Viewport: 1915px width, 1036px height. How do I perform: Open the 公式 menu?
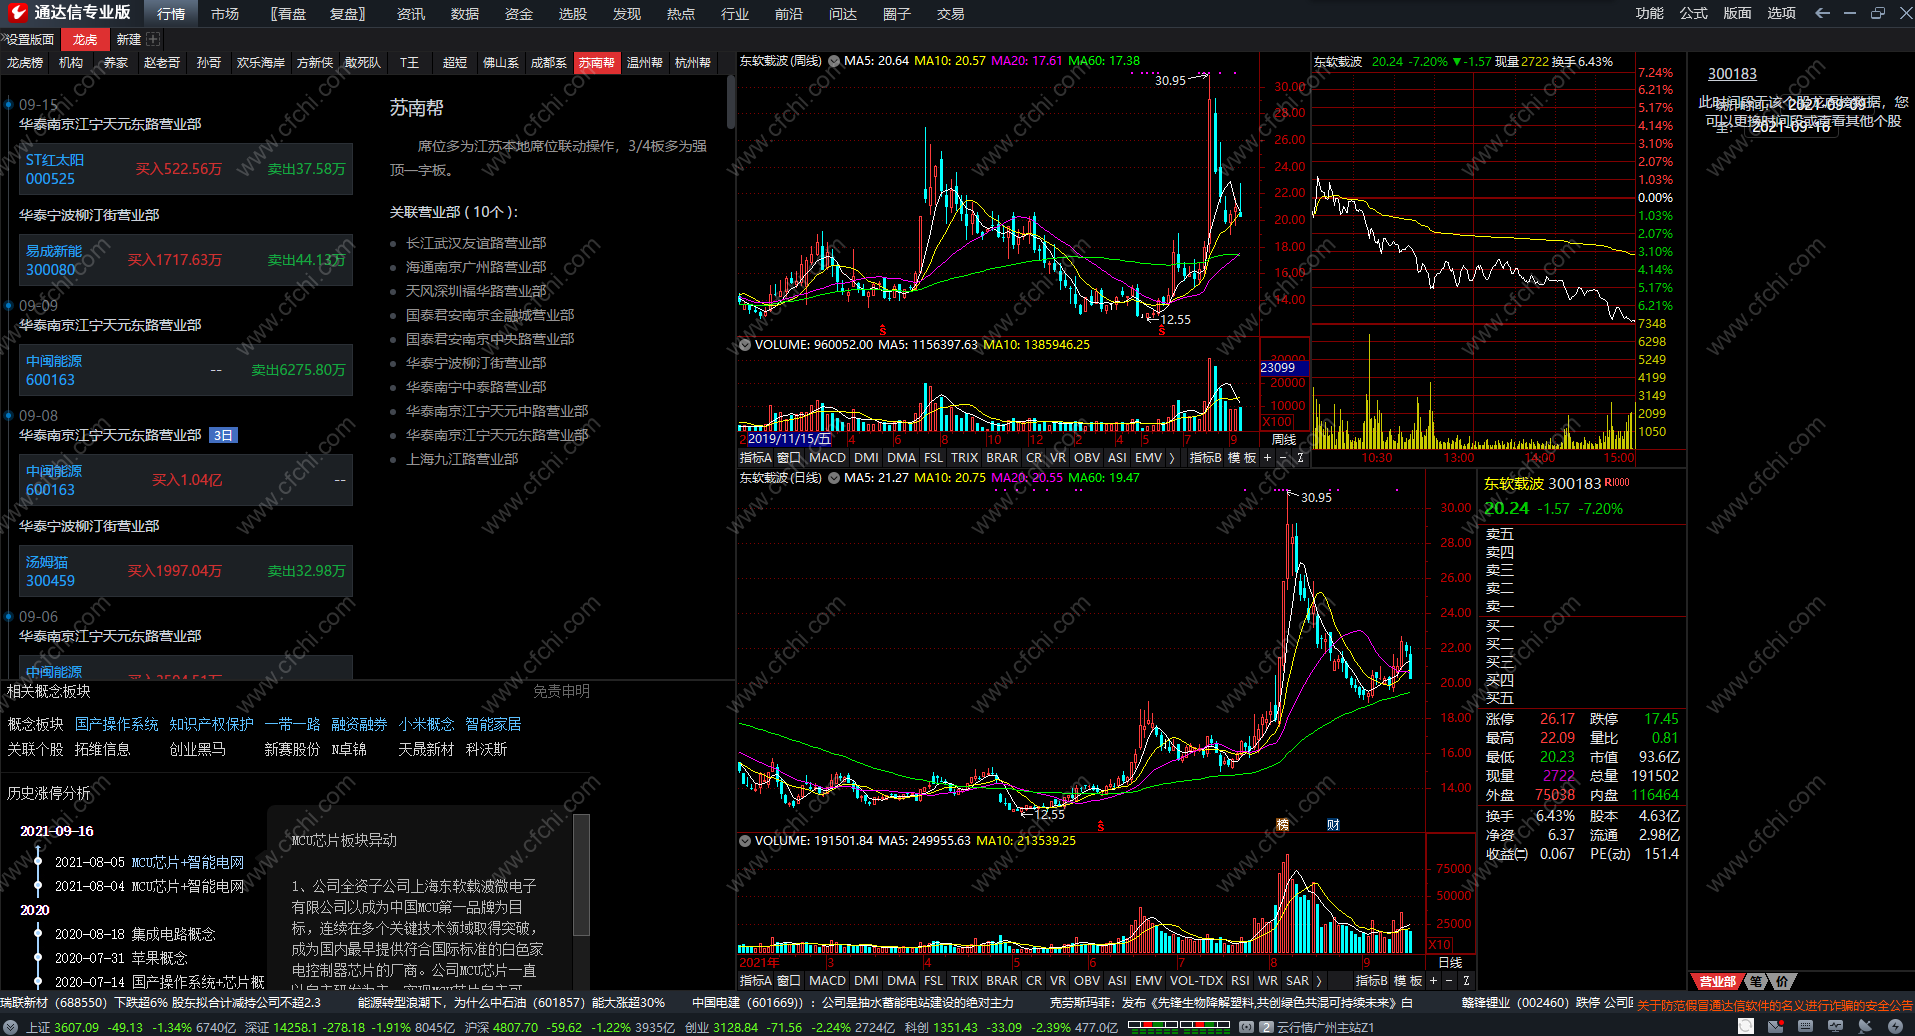click(1693, 13)
